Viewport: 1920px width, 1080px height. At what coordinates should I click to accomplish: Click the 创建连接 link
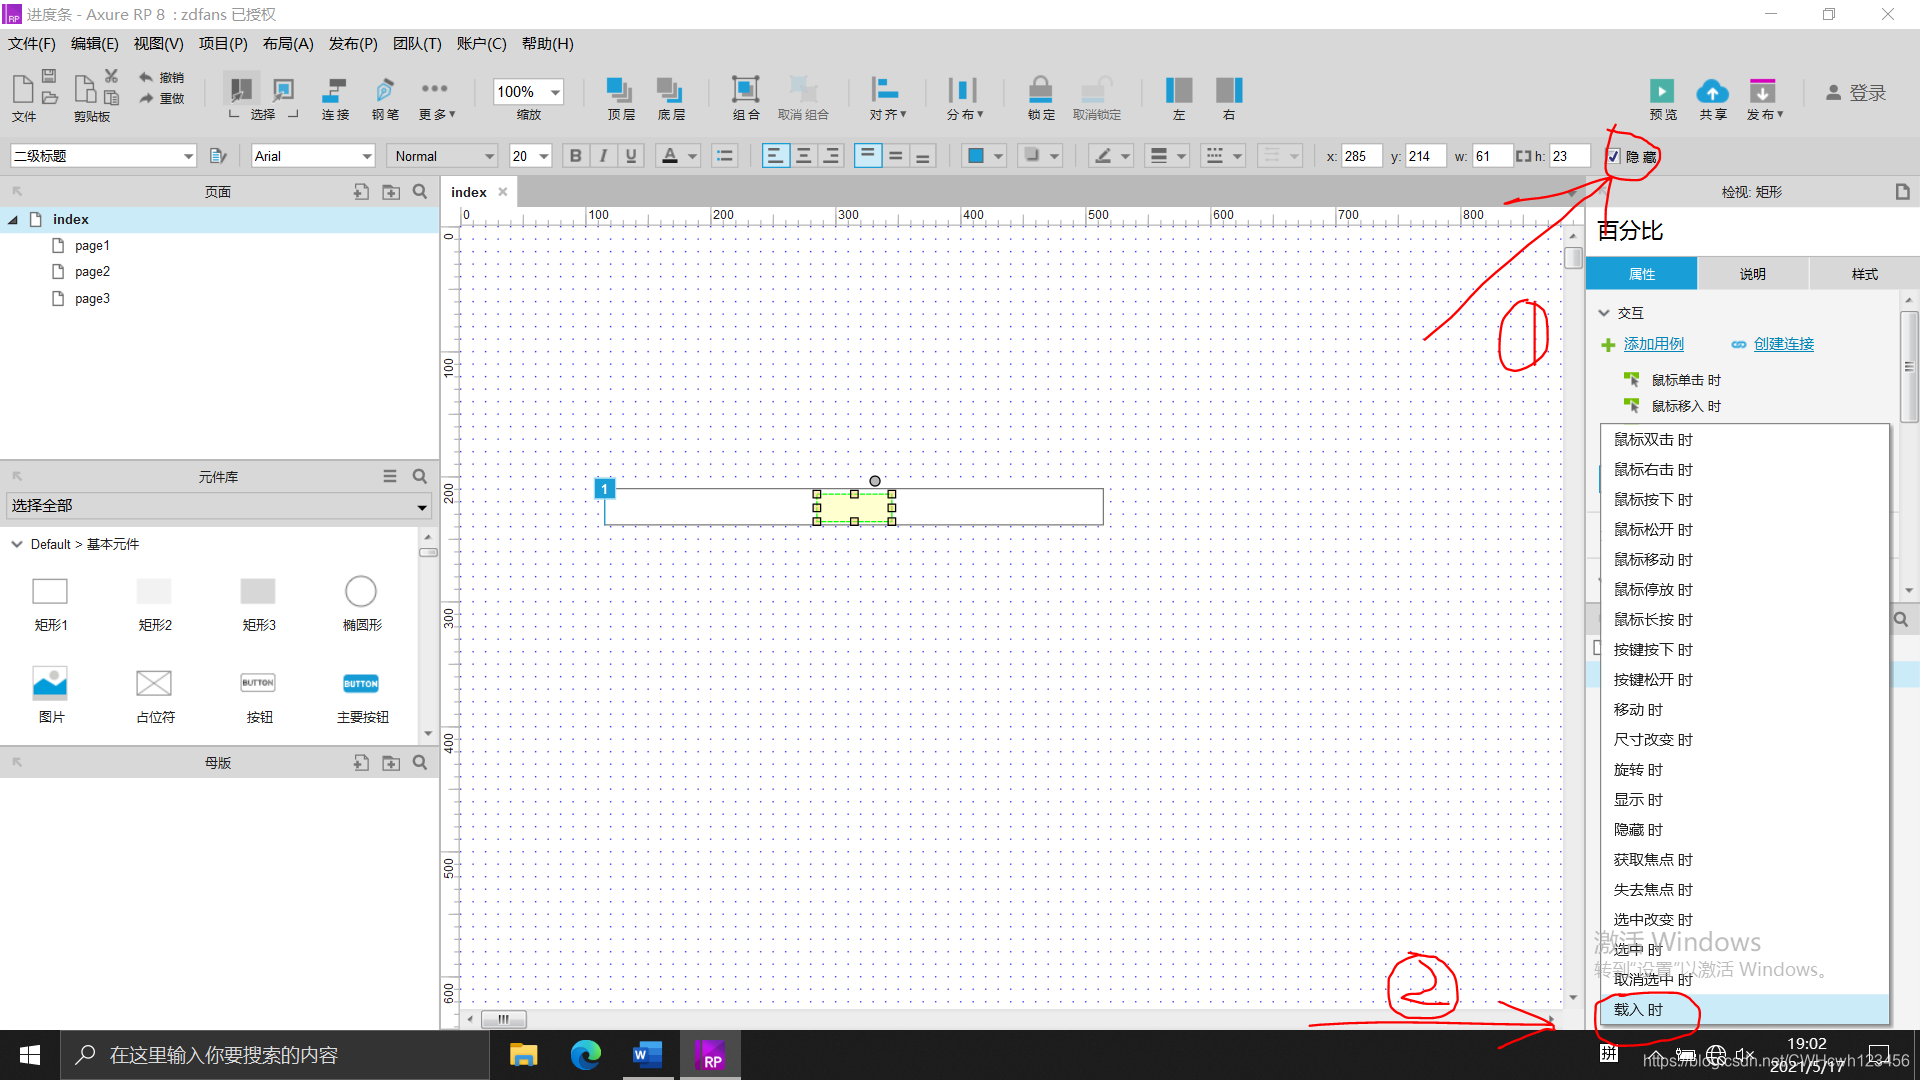click(x=1783, y=344)
